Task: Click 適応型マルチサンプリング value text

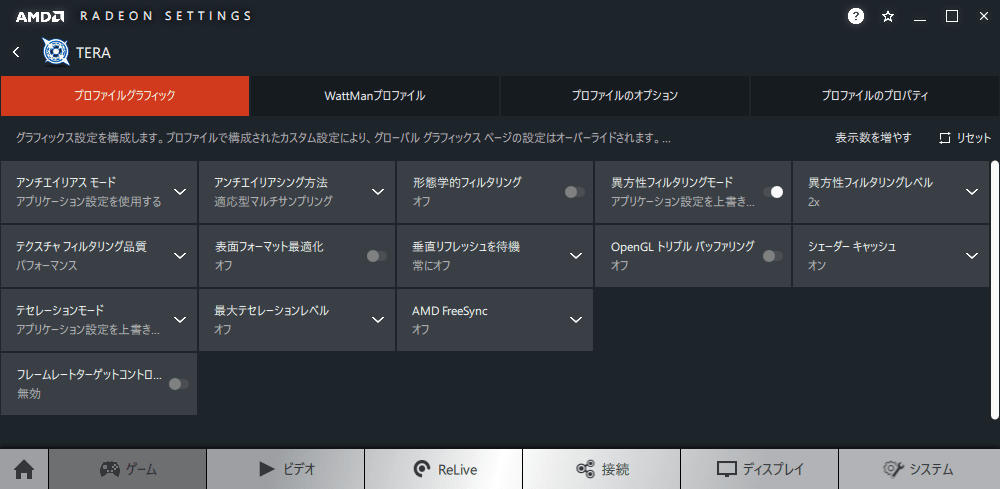Action: click(274, 202)
